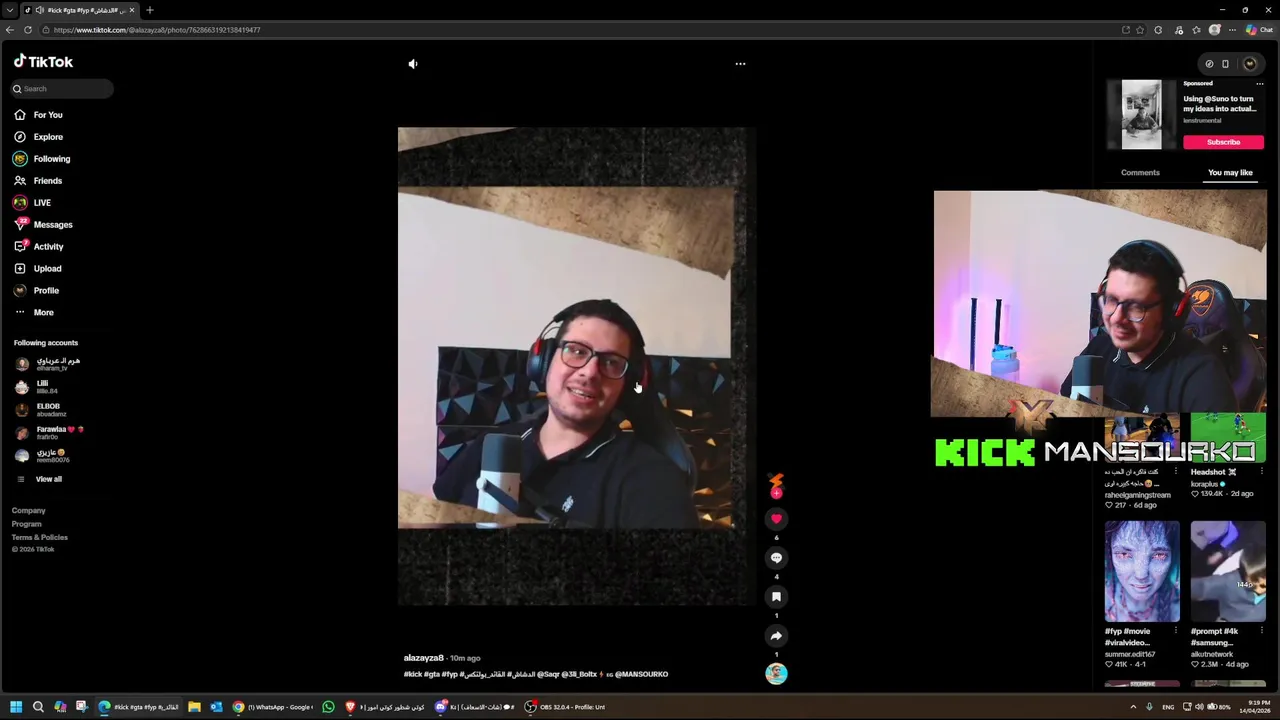
Task: Toggle the like heart on the video
Action: pyautogui.click(x=776, y=519)
